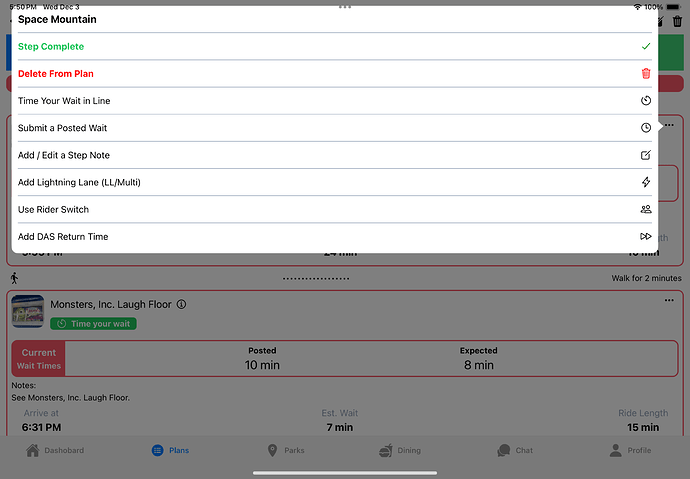690x479 pixels.
Task: Tap the clock icon for Submit Posted Wait
Action: pyautogui.click(x=645, y=128)
